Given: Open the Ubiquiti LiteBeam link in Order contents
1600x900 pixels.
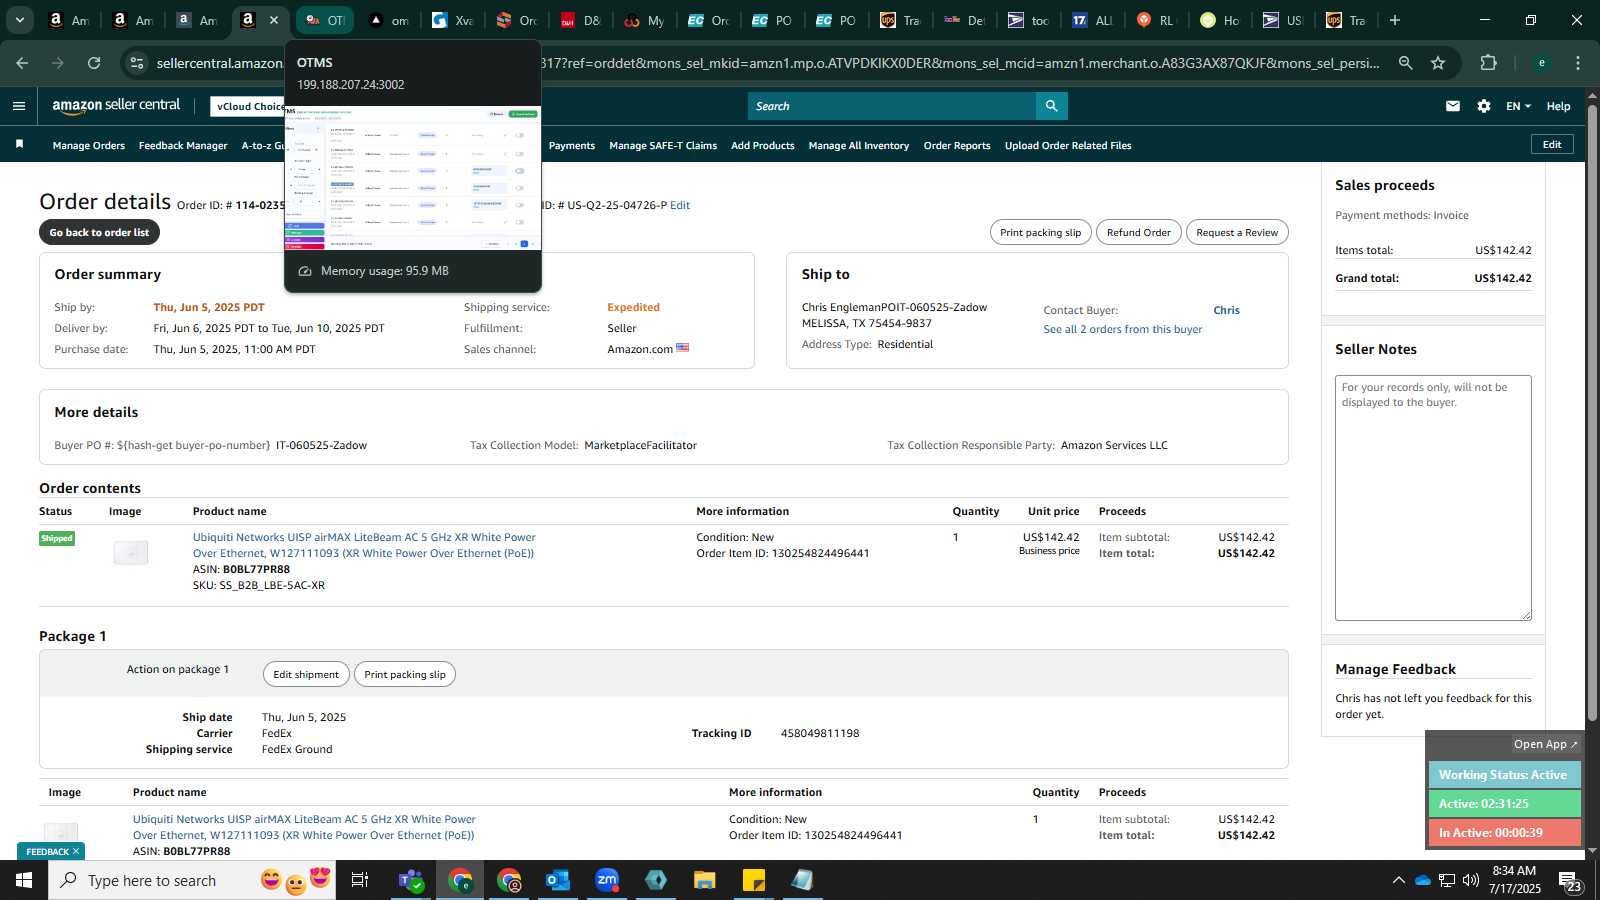Looking at the screenshot, I should pyautogui.click(x=364, y=545).
